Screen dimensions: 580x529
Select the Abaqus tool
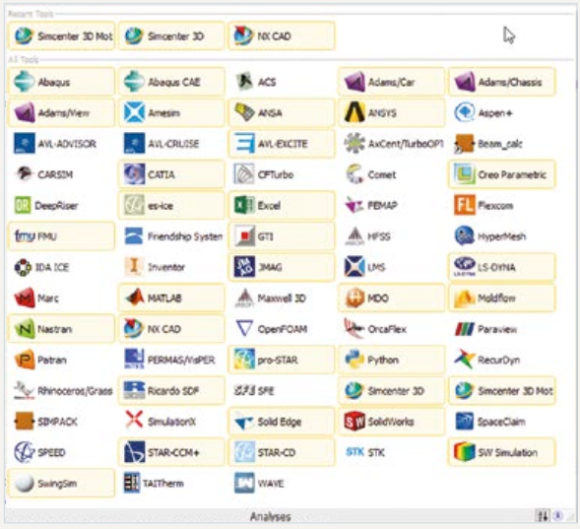61,82
